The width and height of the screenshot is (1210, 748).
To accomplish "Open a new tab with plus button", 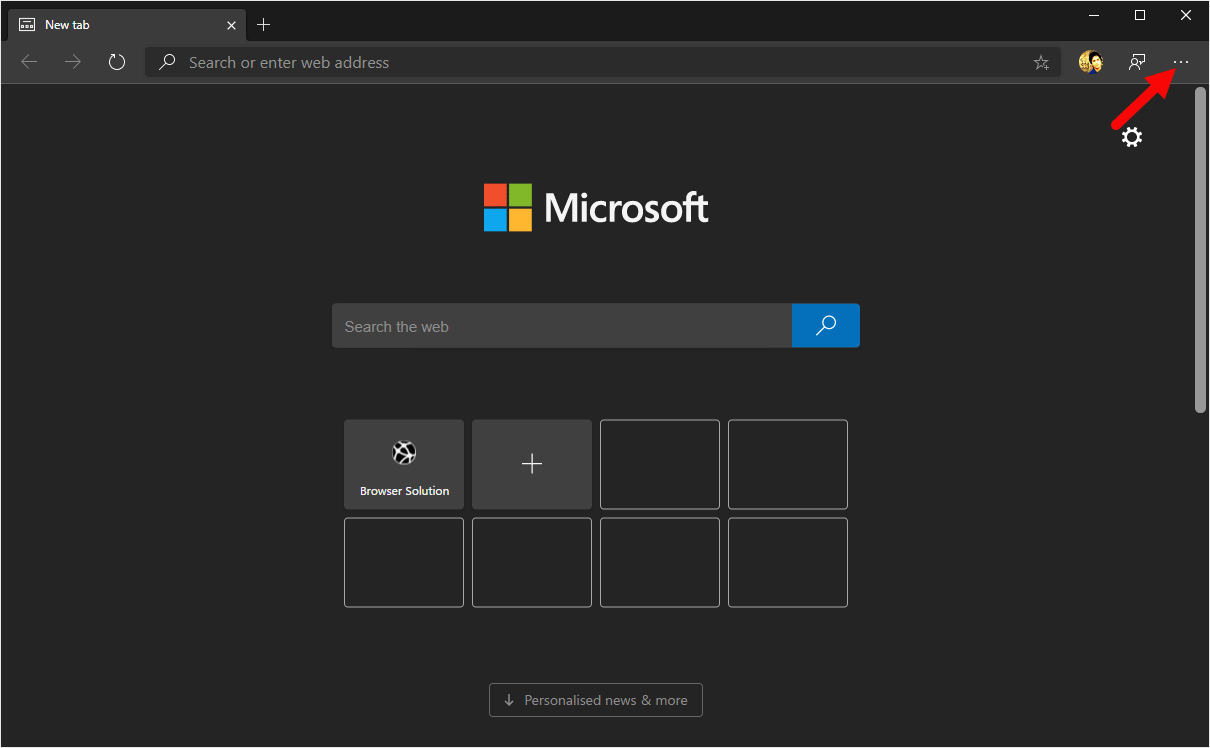I will pos(263,24).
